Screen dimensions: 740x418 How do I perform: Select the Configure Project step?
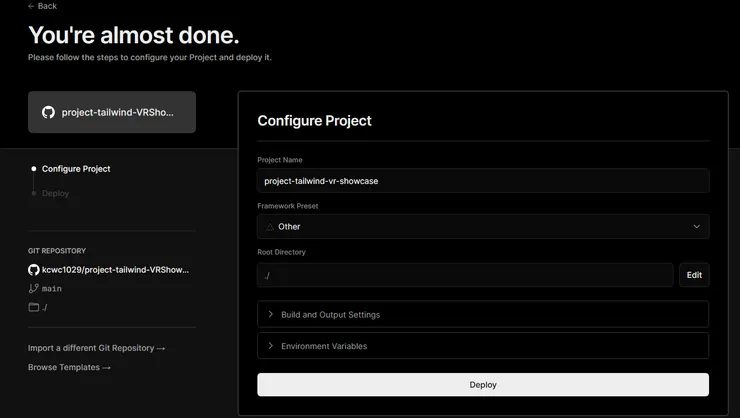(76, 169)
